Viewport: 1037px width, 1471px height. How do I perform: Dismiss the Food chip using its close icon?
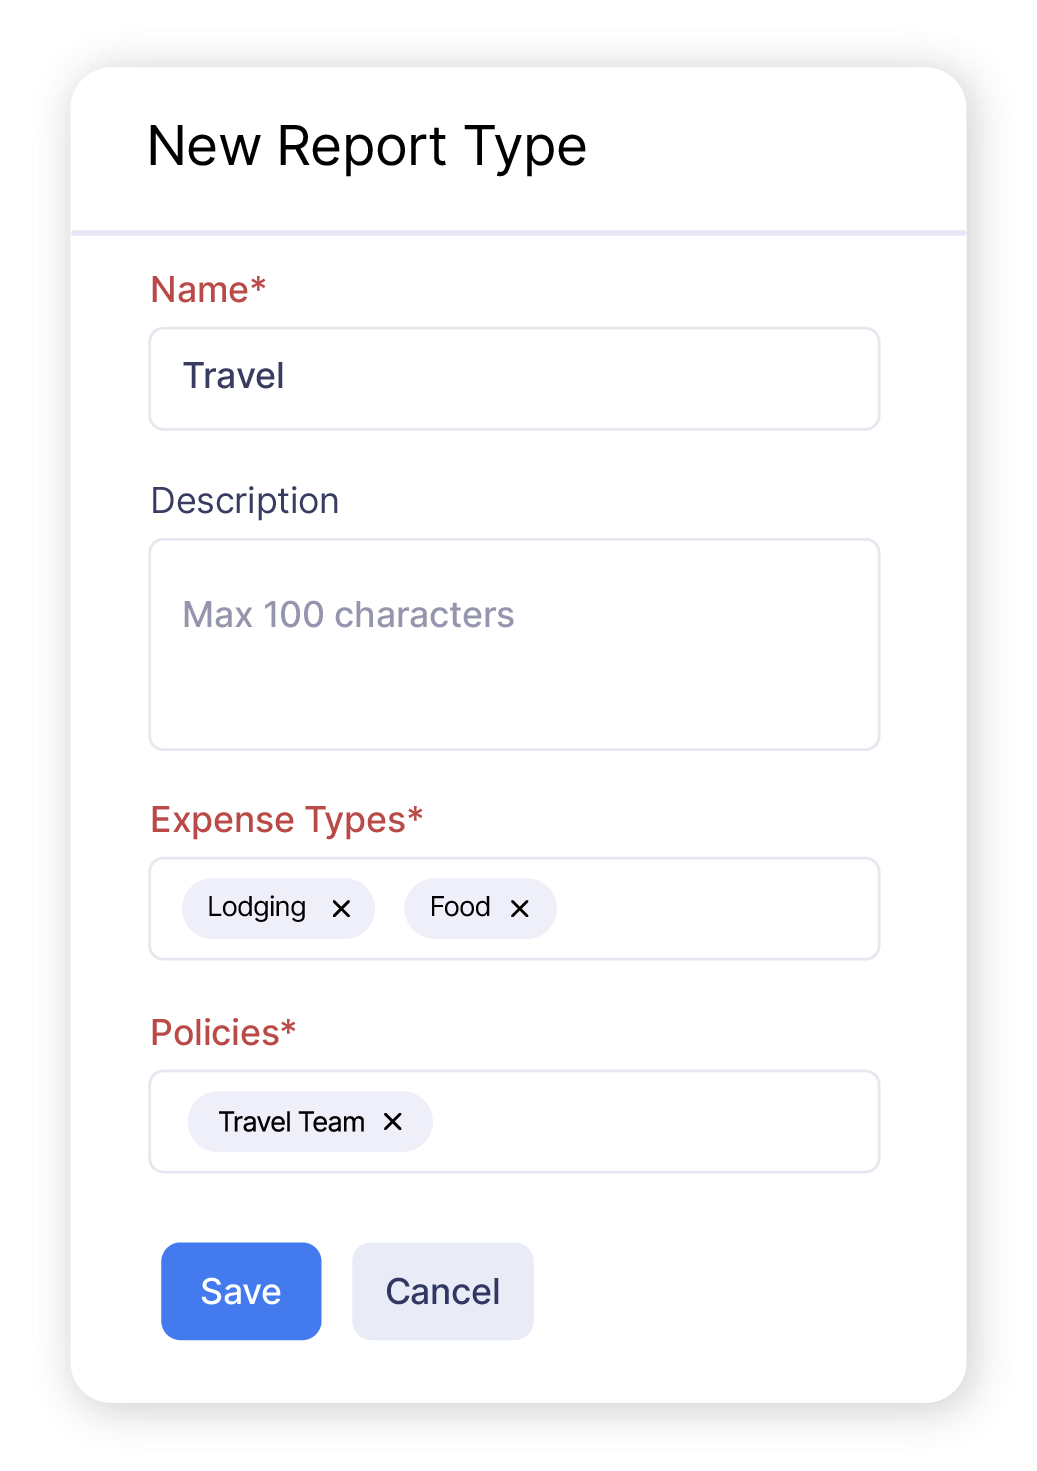point(520,909)
